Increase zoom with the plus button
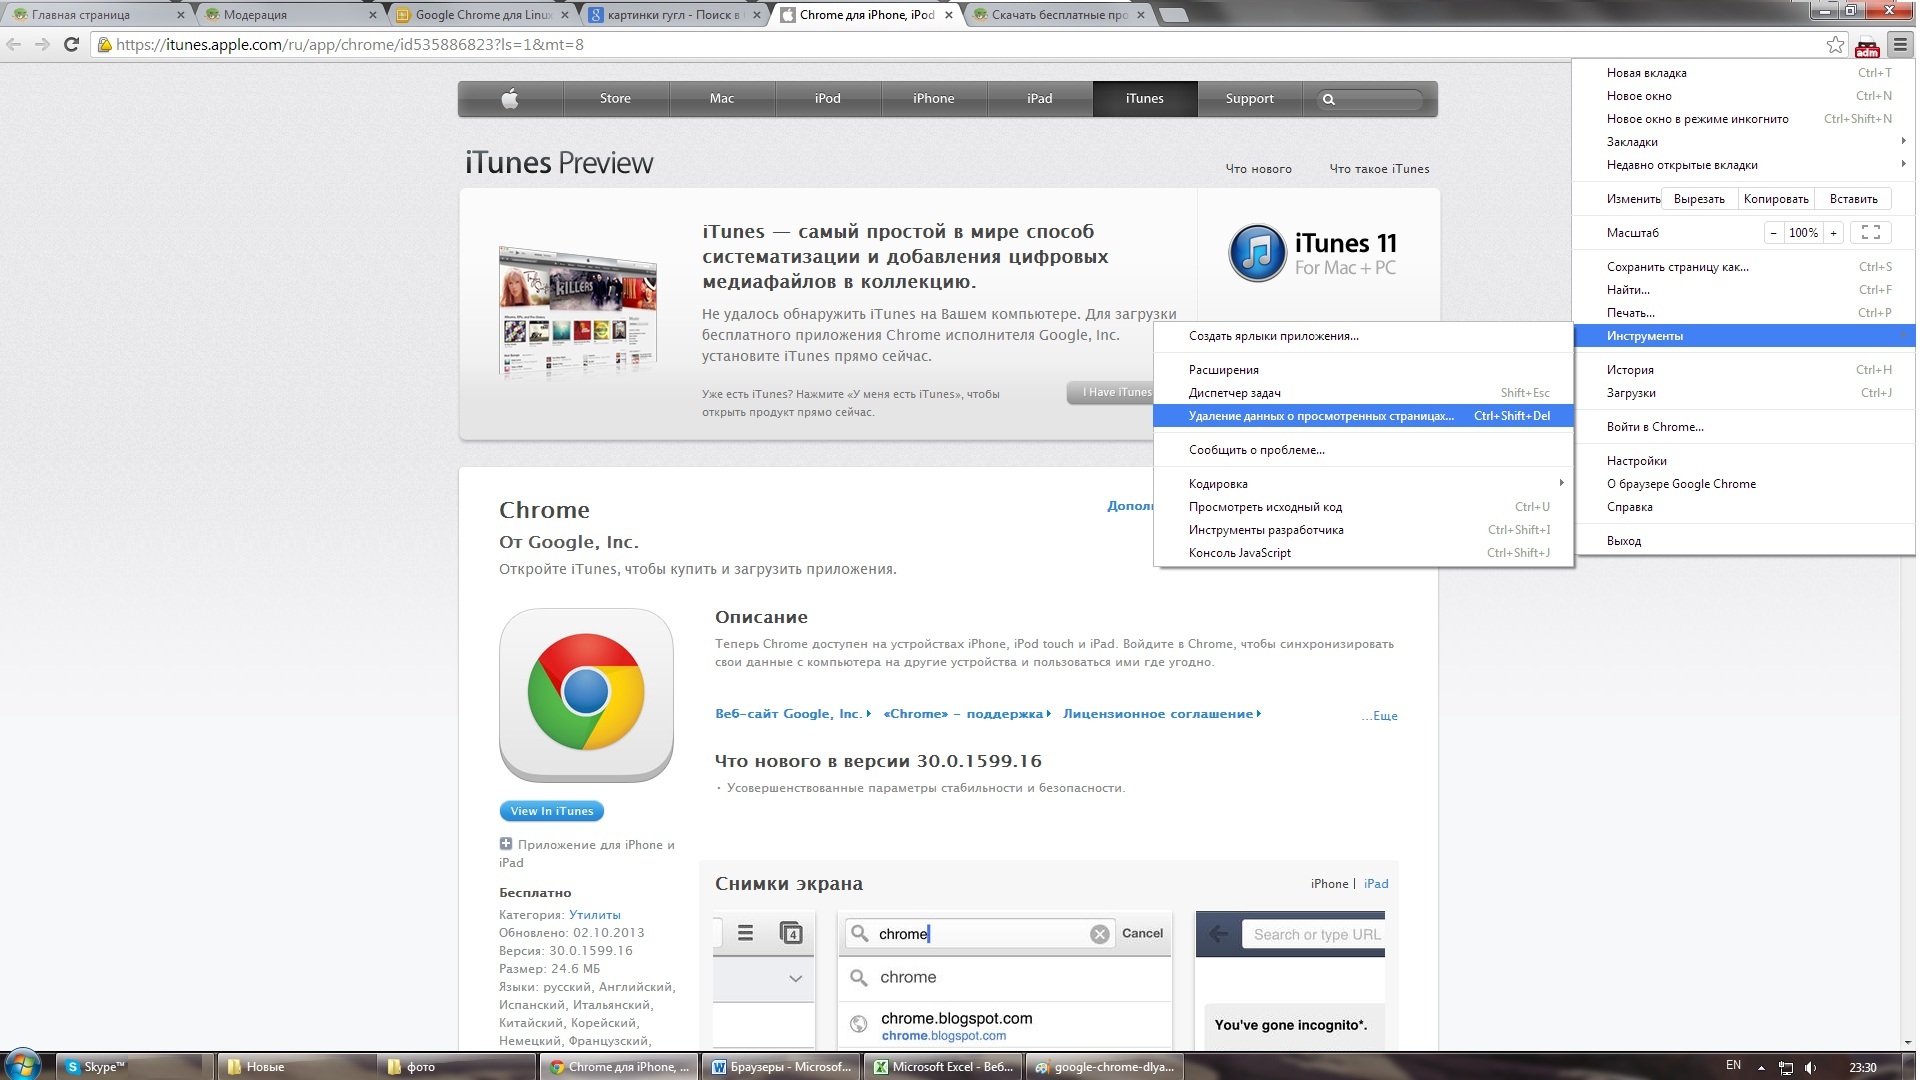Image resolution: width=1920 pixels, height=1080 pixels. [1833, 232]
